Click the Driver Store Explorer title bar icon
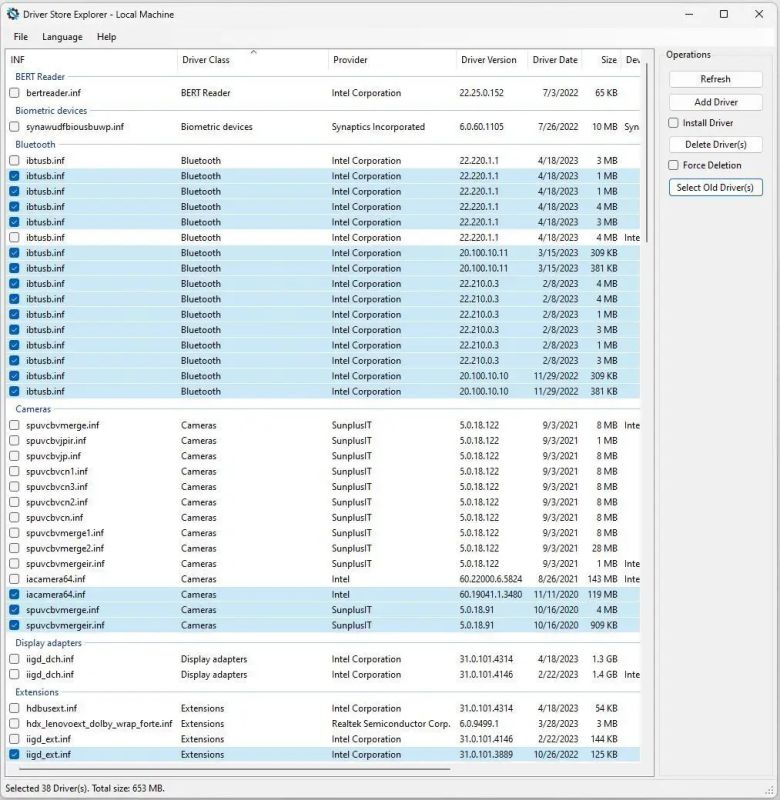This screenshot has height=800, width=780. click(13, 14)
